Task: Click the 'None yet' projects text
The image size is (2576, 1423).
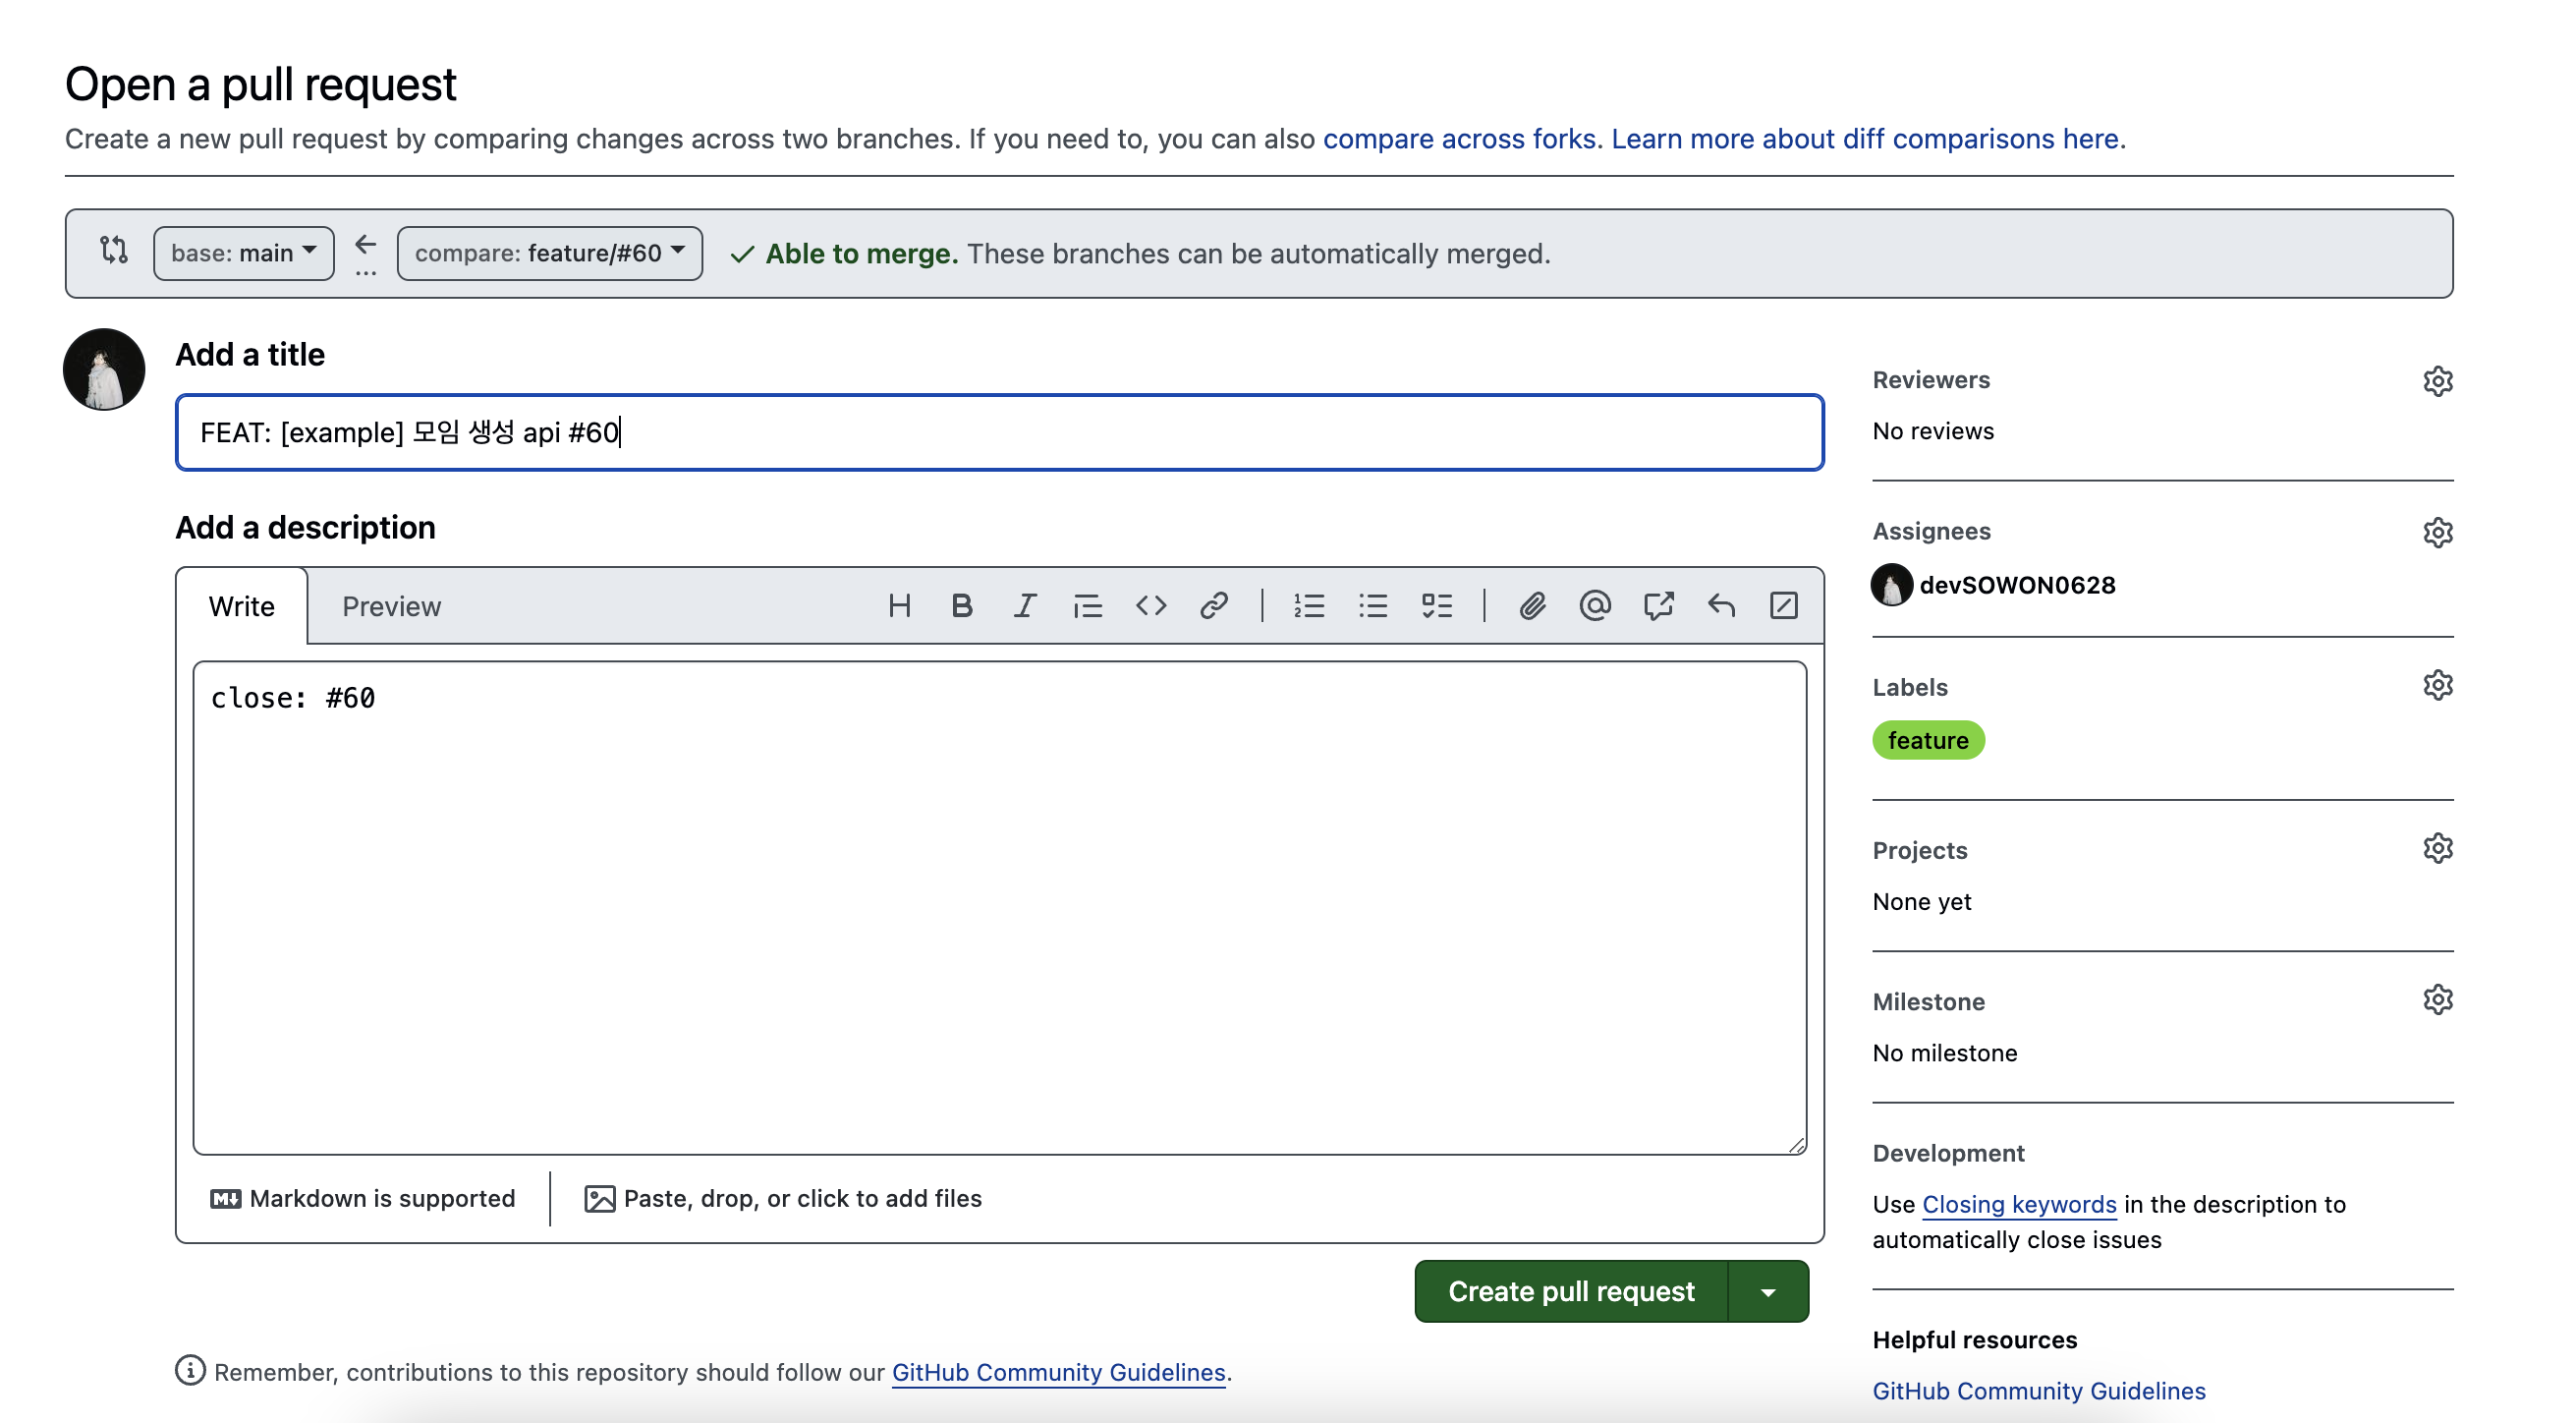Action: 1922,902
